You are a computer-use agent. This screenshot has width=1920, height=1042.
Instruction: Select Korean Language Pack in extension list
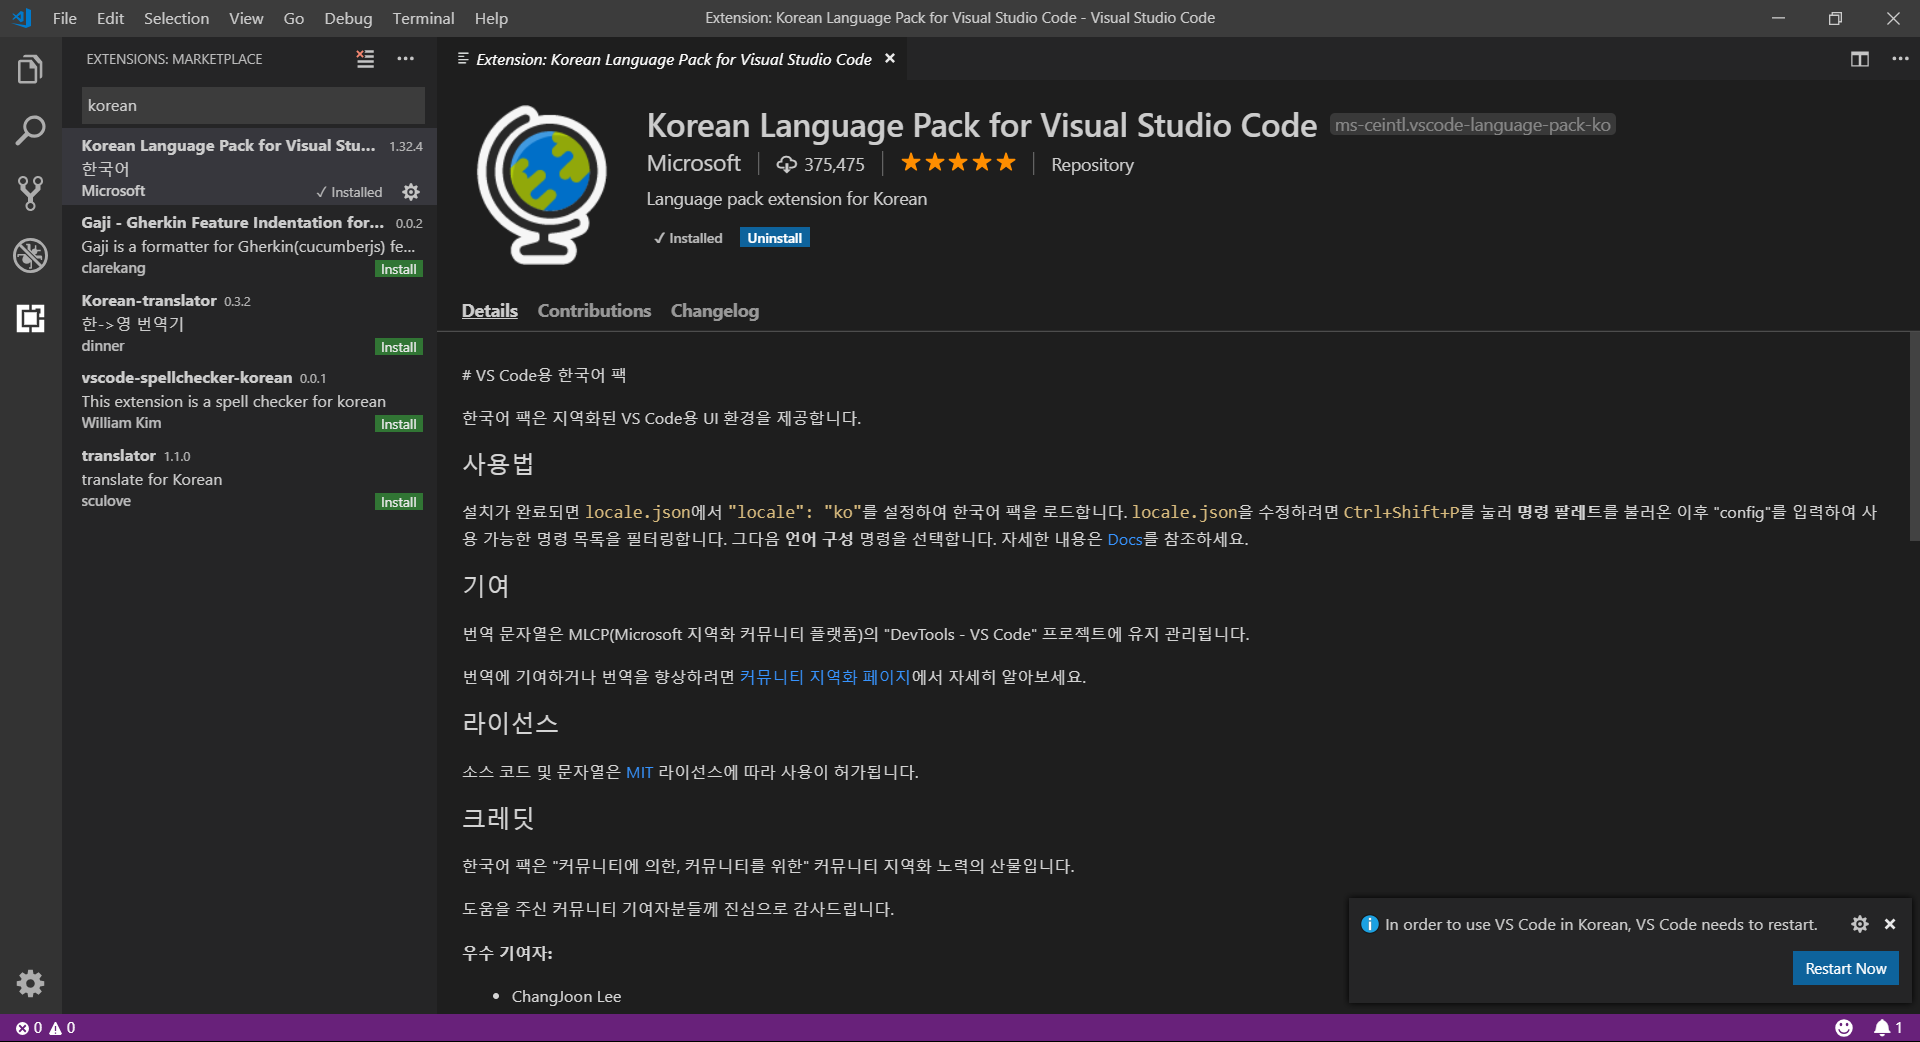pyautogui.click(x=250, y=167)
